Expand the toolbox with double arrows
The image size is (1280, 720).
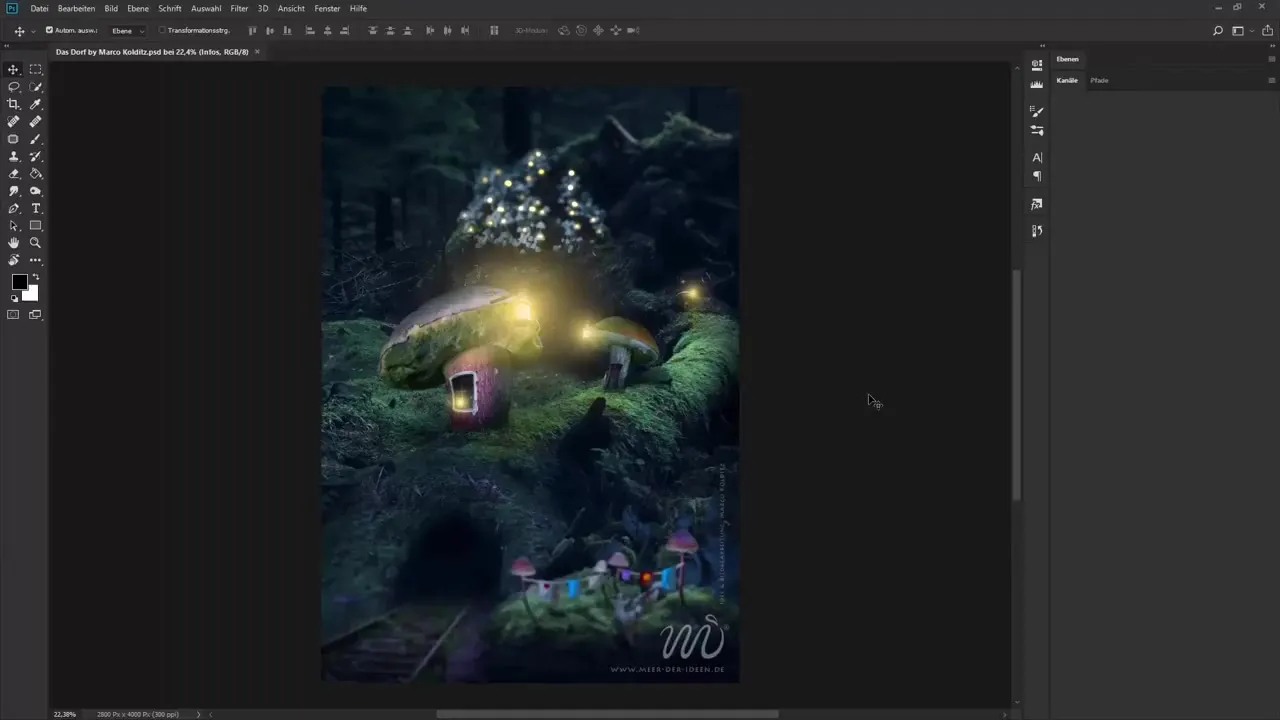click(8, 46)
